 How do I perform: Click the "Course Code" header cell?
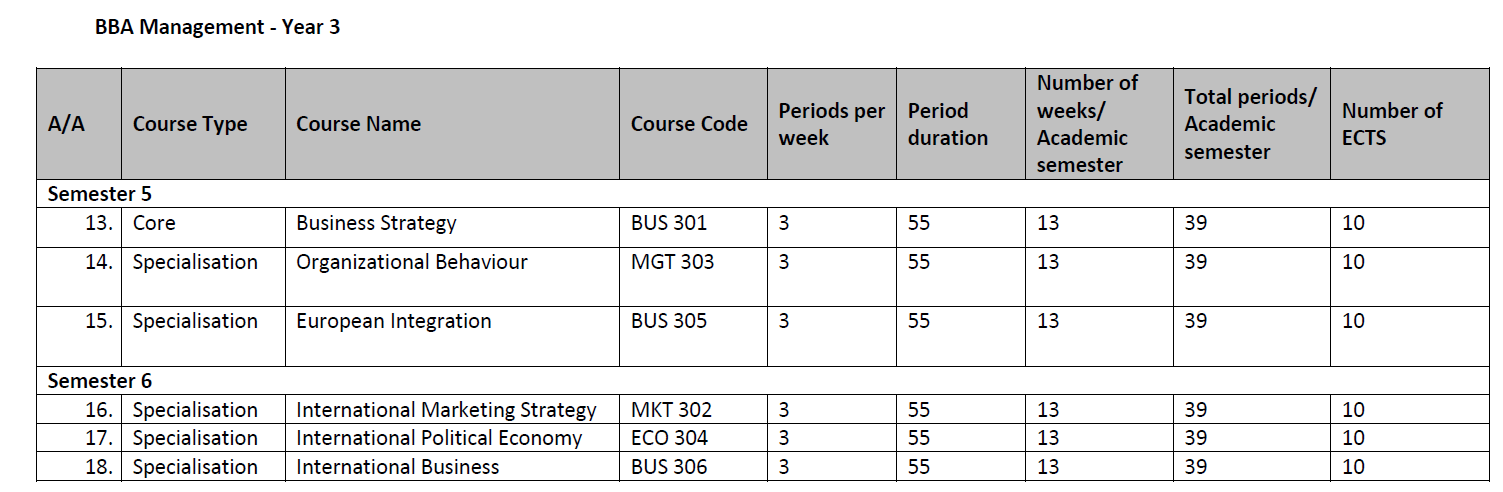tap(689, 124)
